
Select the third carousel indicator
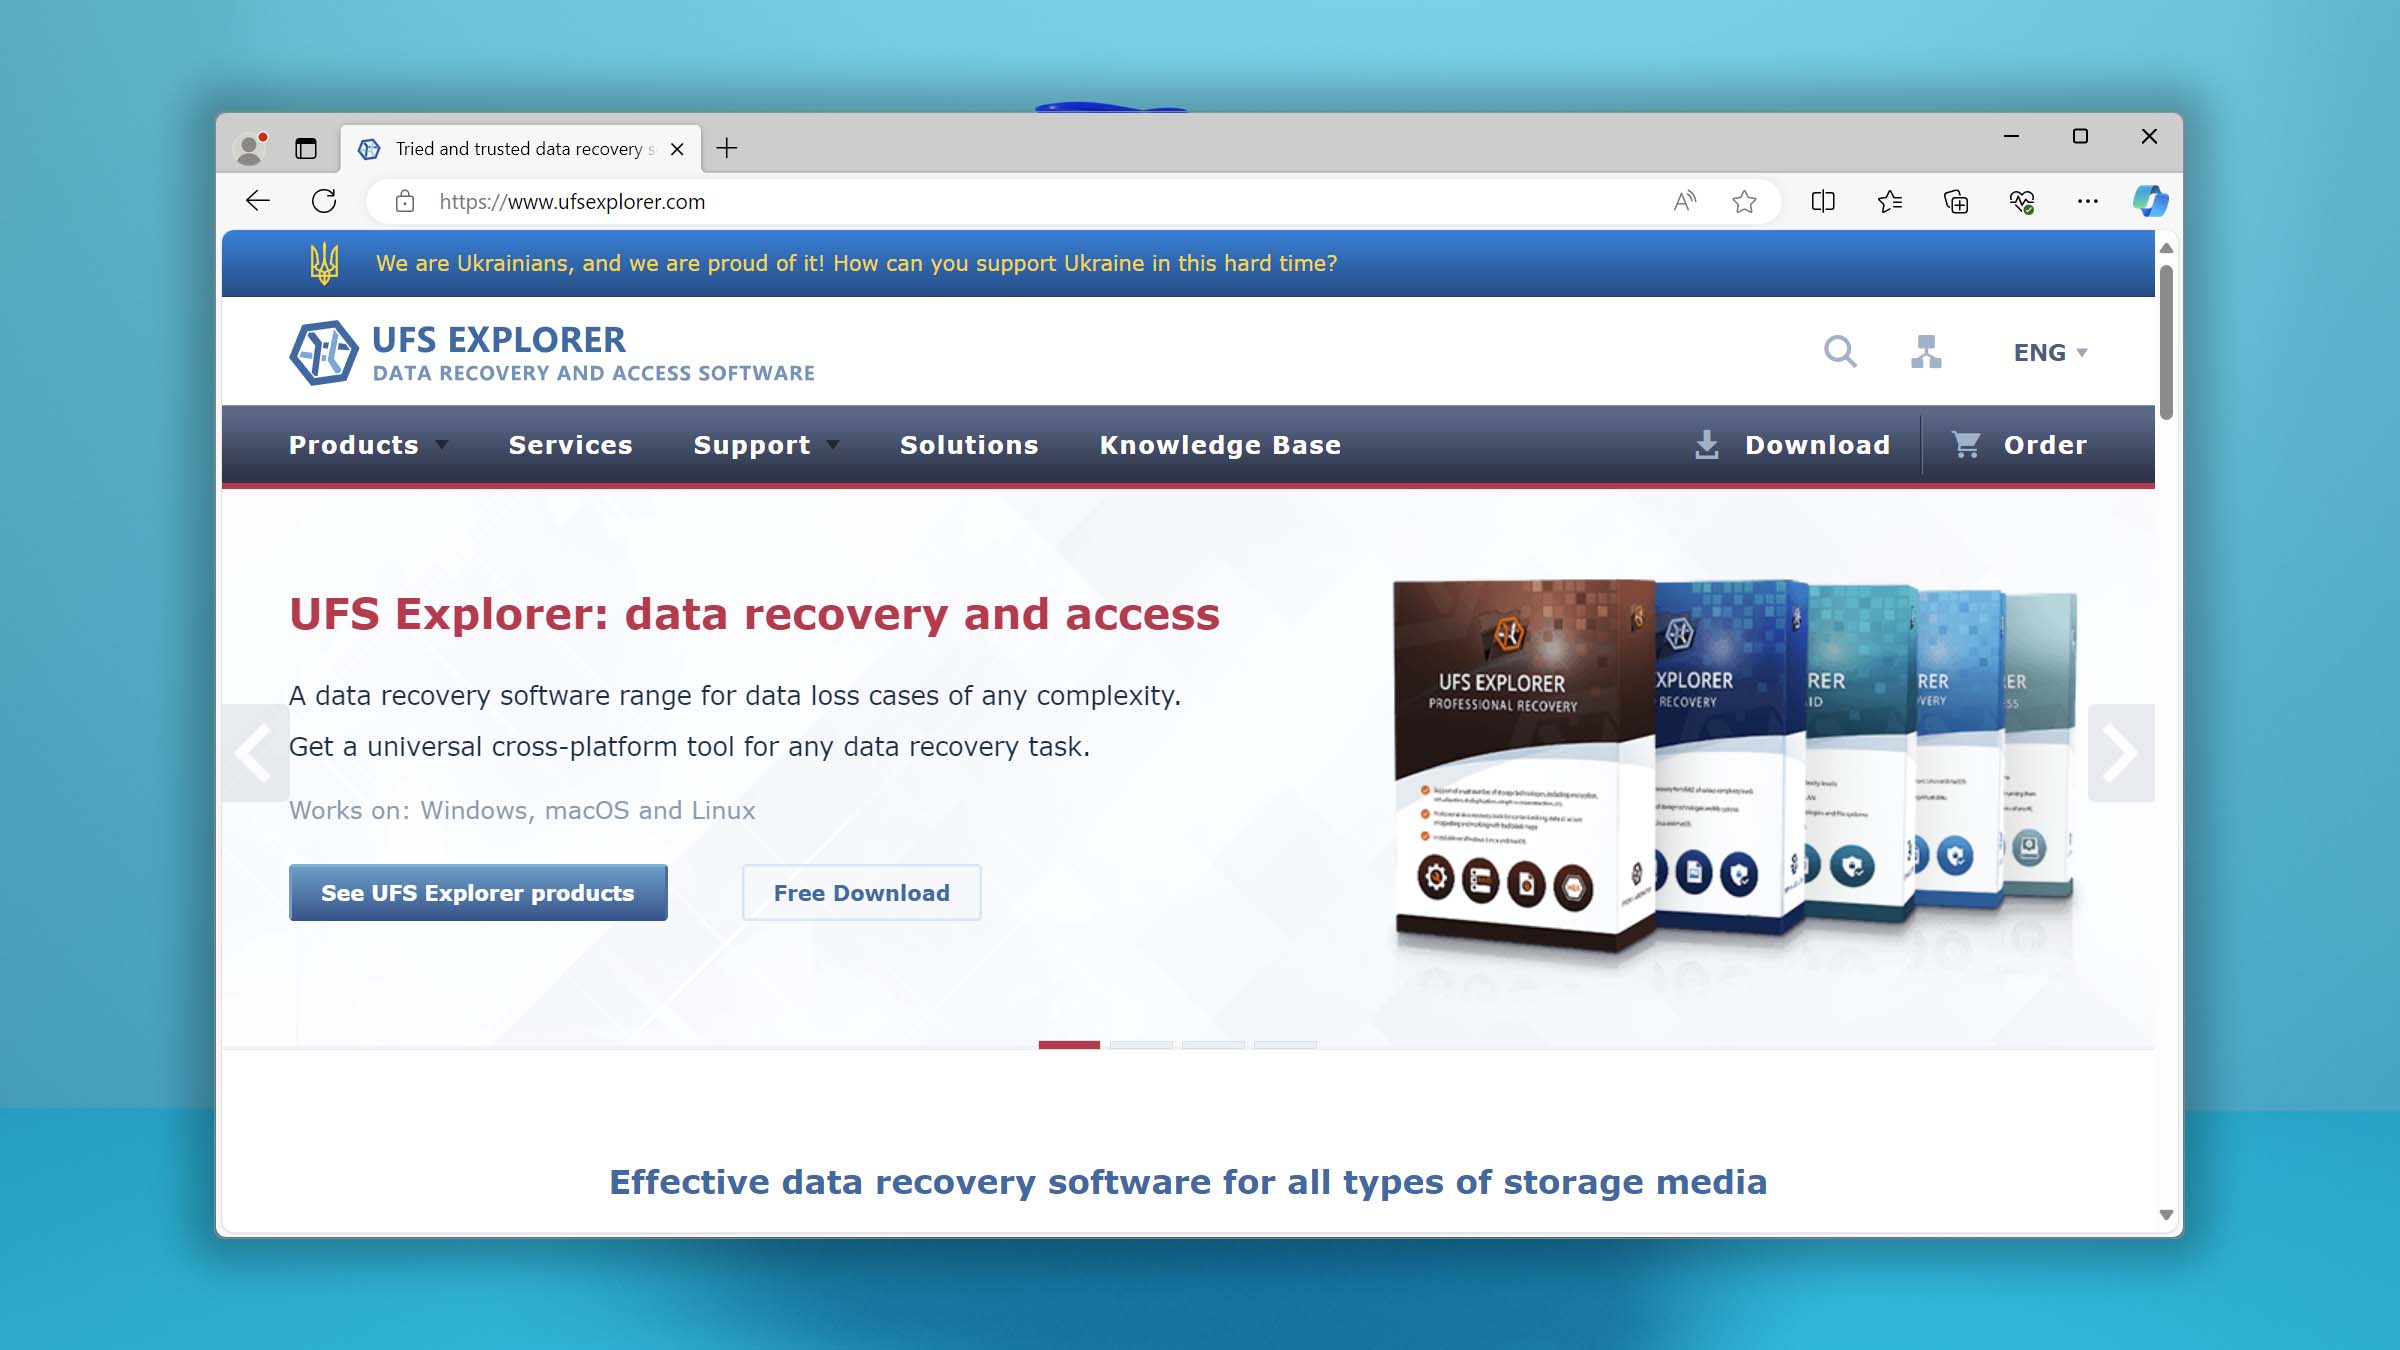pyautogui.click(x=1213, y=1044)
